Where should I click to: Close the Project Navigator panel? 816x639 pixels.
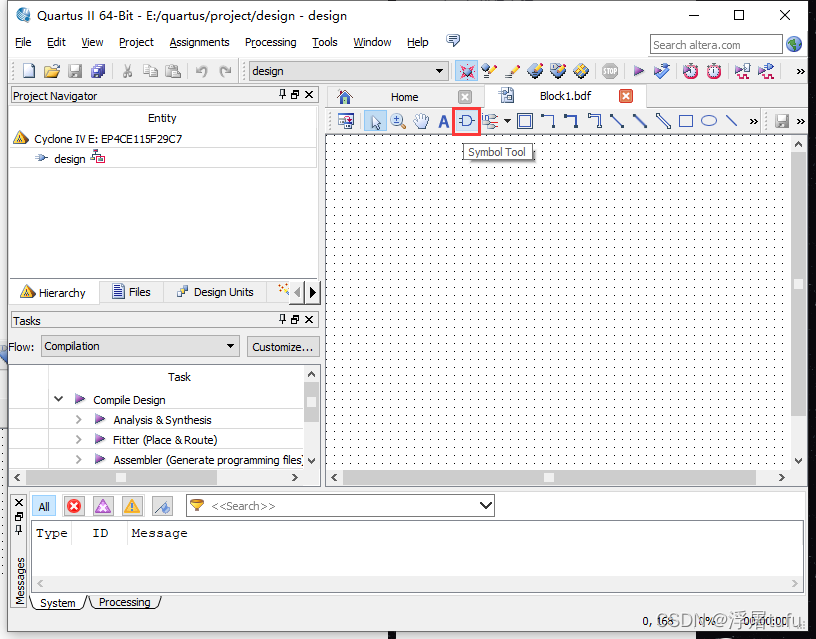(x=309, y=94)
